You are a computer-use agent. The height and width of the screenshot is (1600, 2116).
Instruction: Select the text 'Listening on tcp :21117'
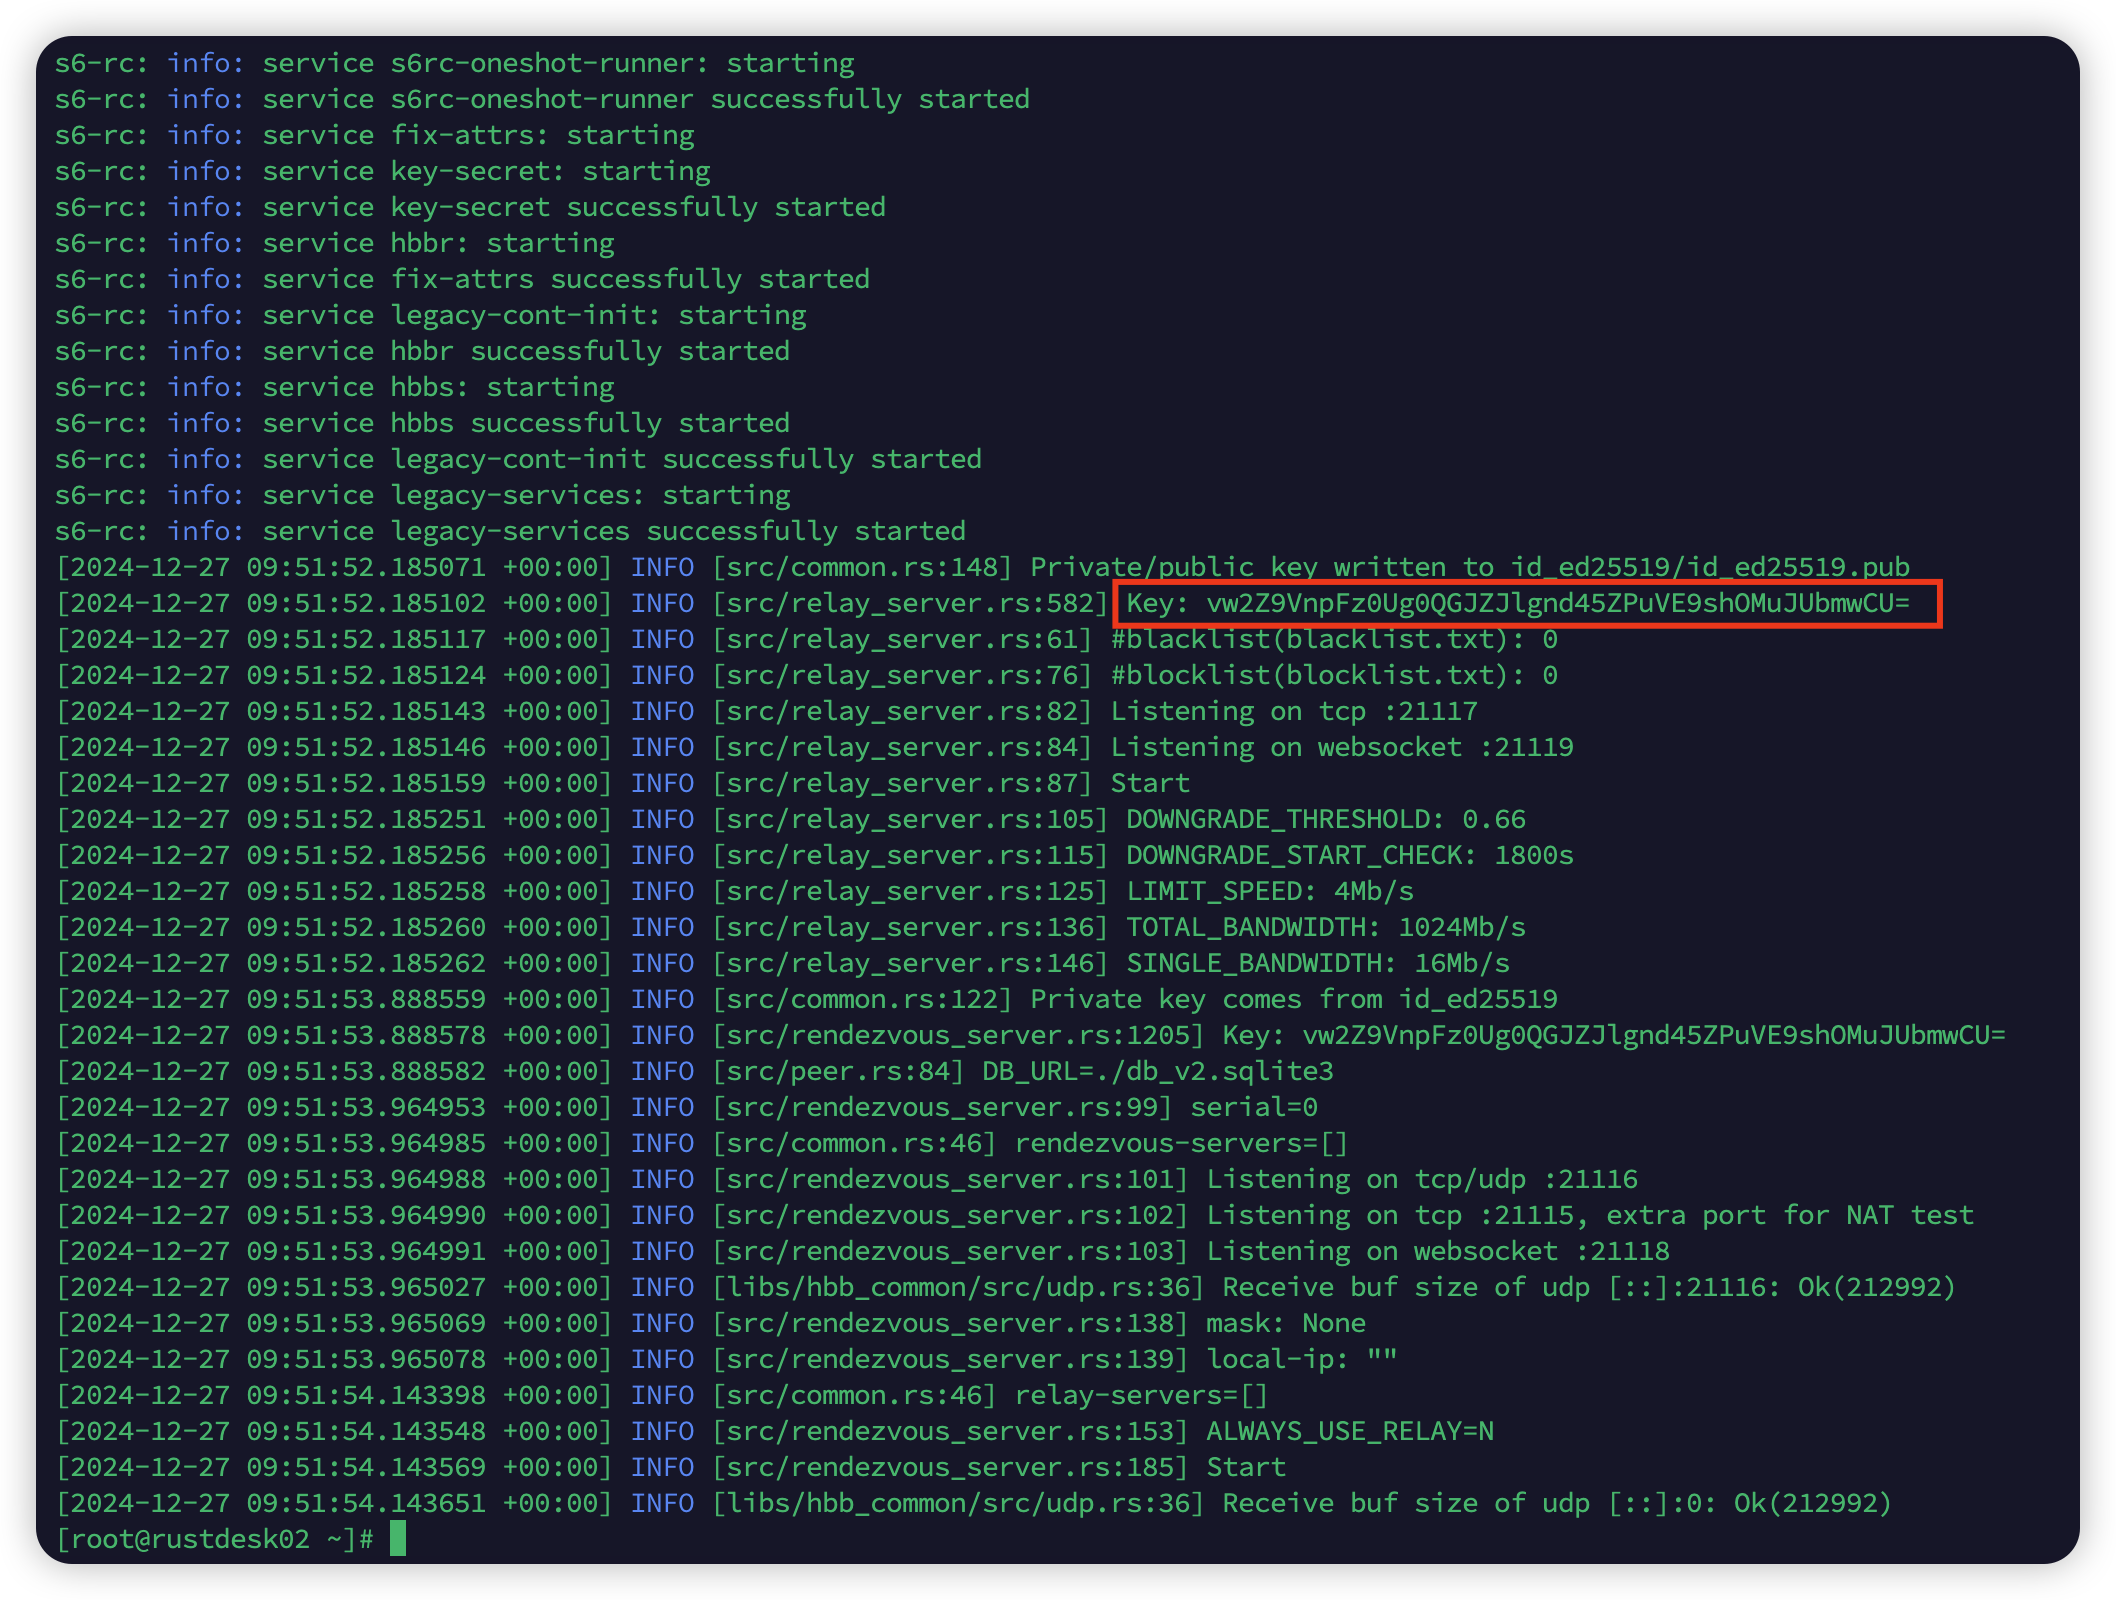click(1294, 711)
